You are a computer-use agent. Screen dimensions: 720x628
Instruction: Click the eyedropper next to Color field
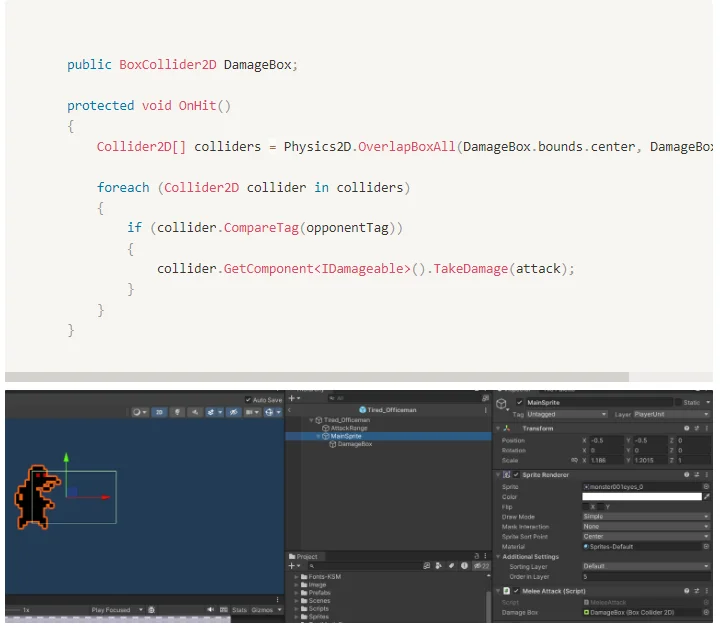[x=706, y=496]
